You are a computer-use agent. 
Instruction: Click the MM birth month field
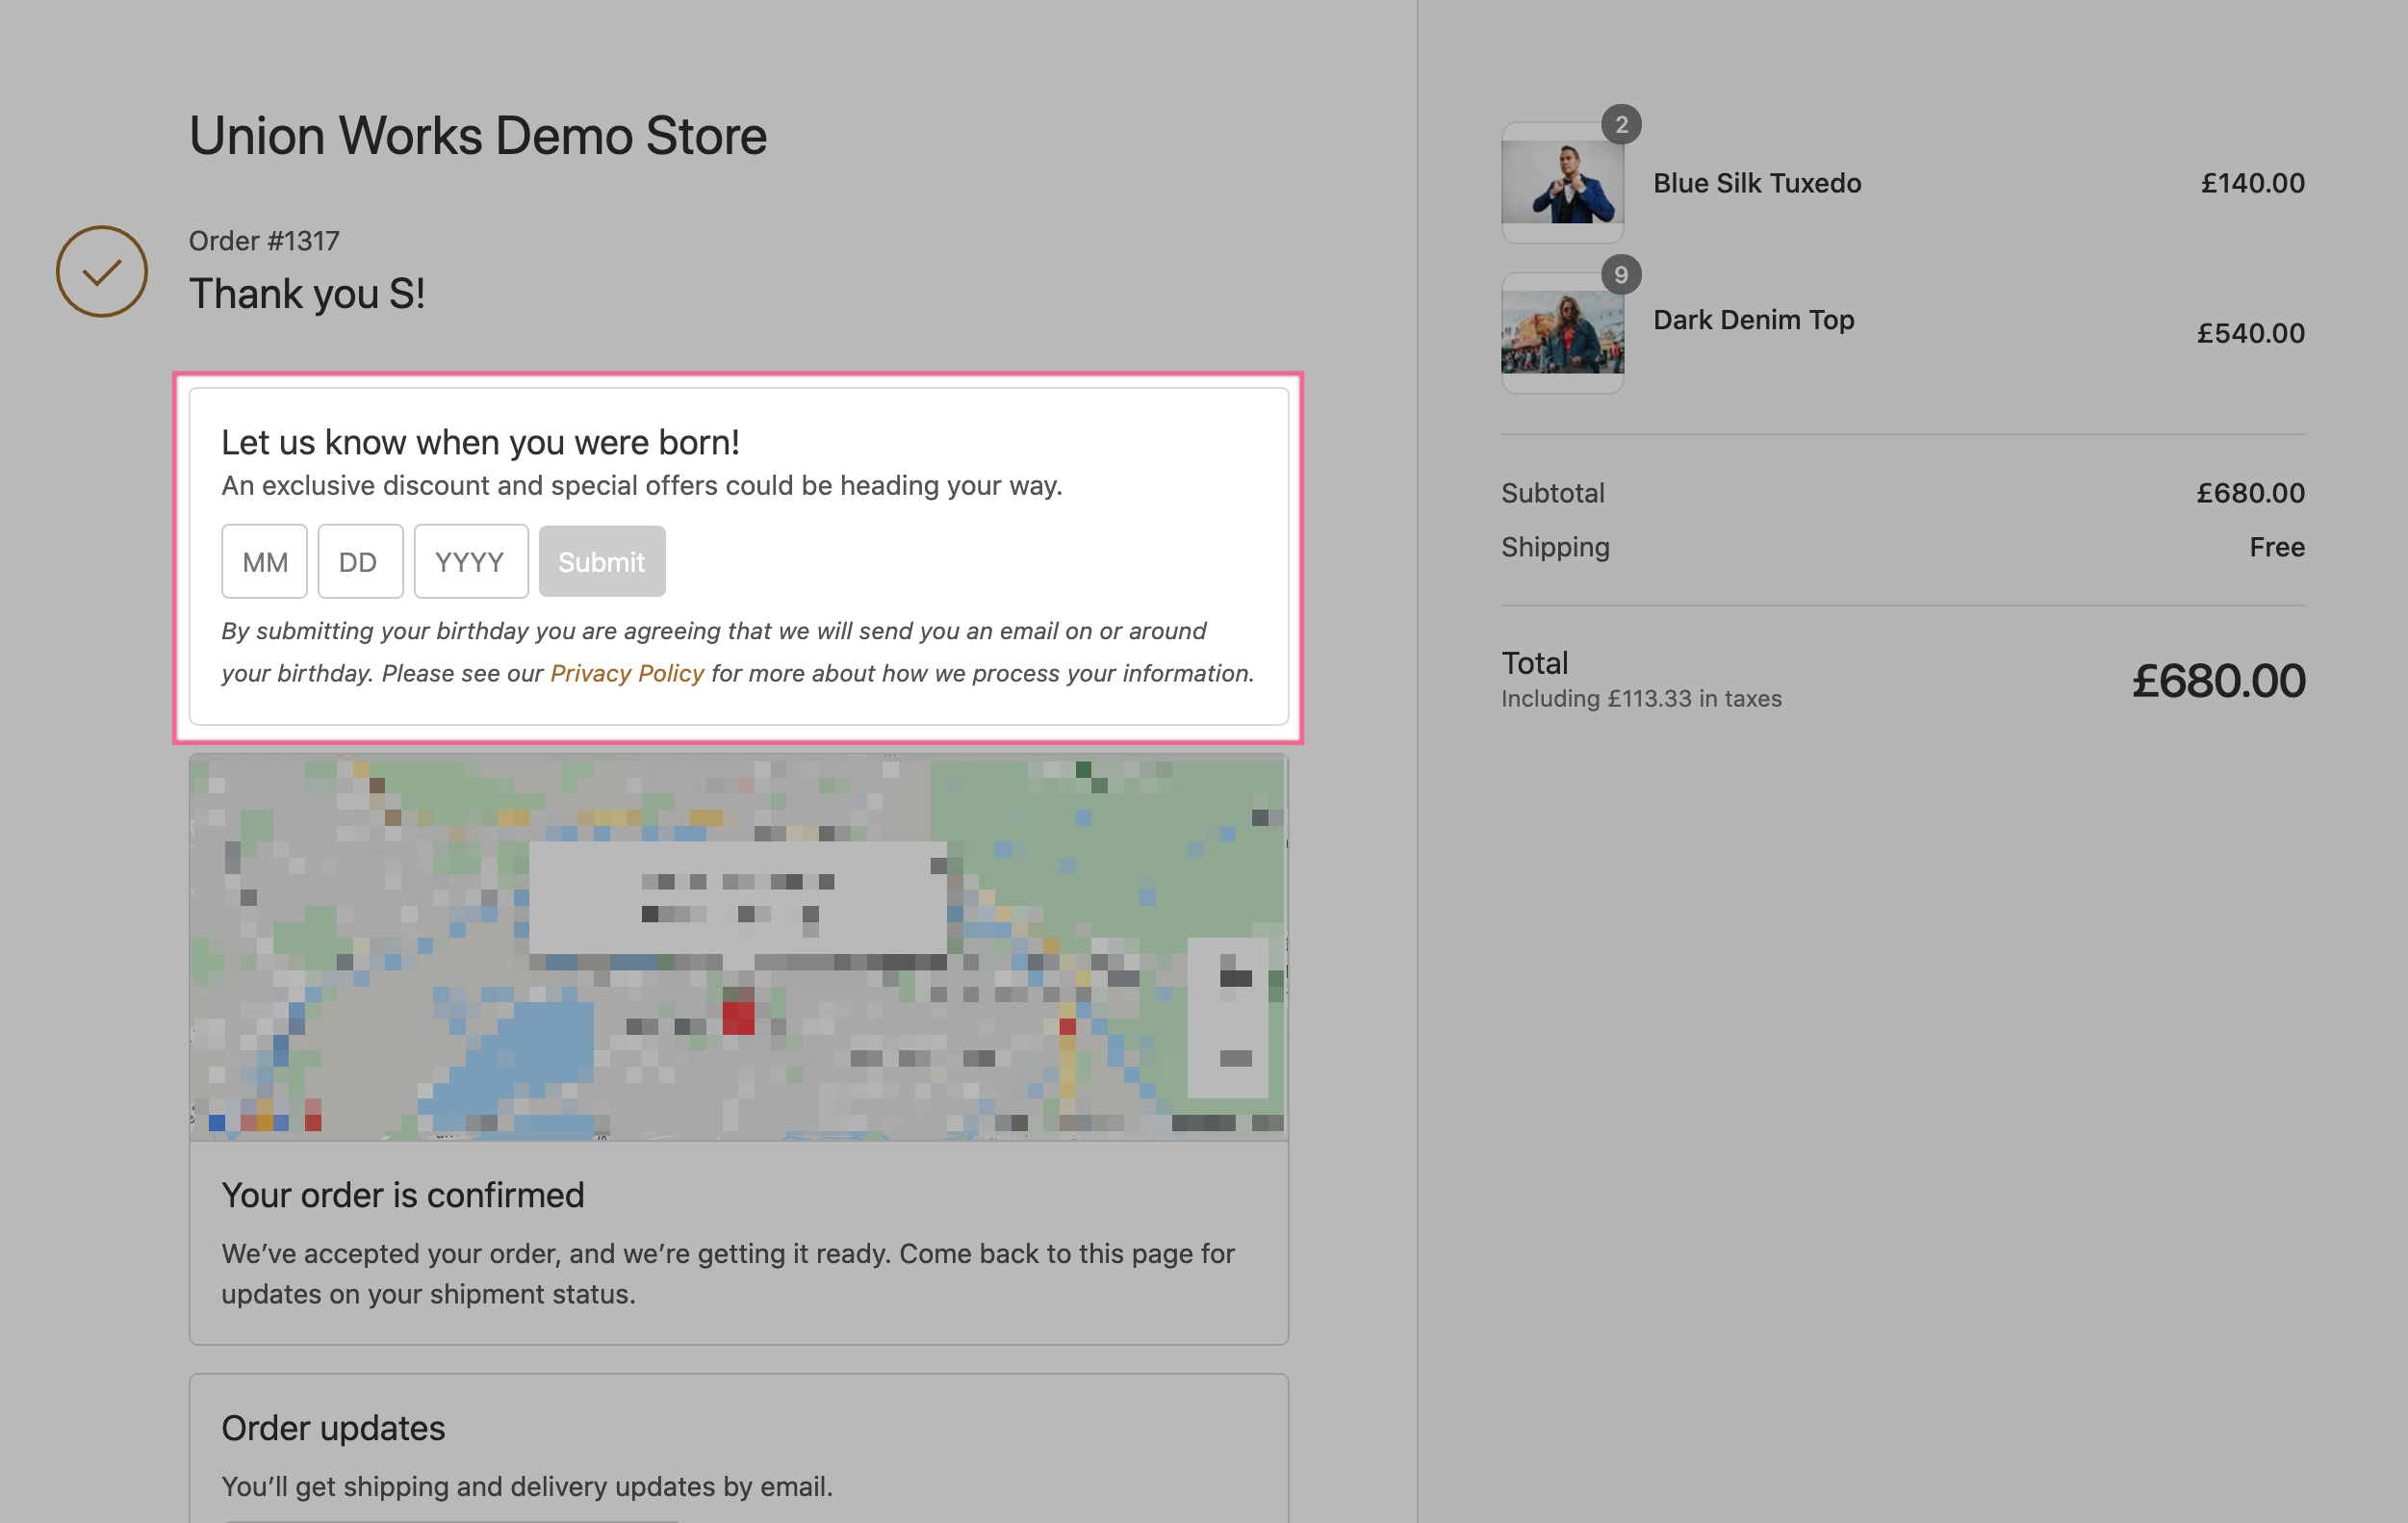[264, 562]
